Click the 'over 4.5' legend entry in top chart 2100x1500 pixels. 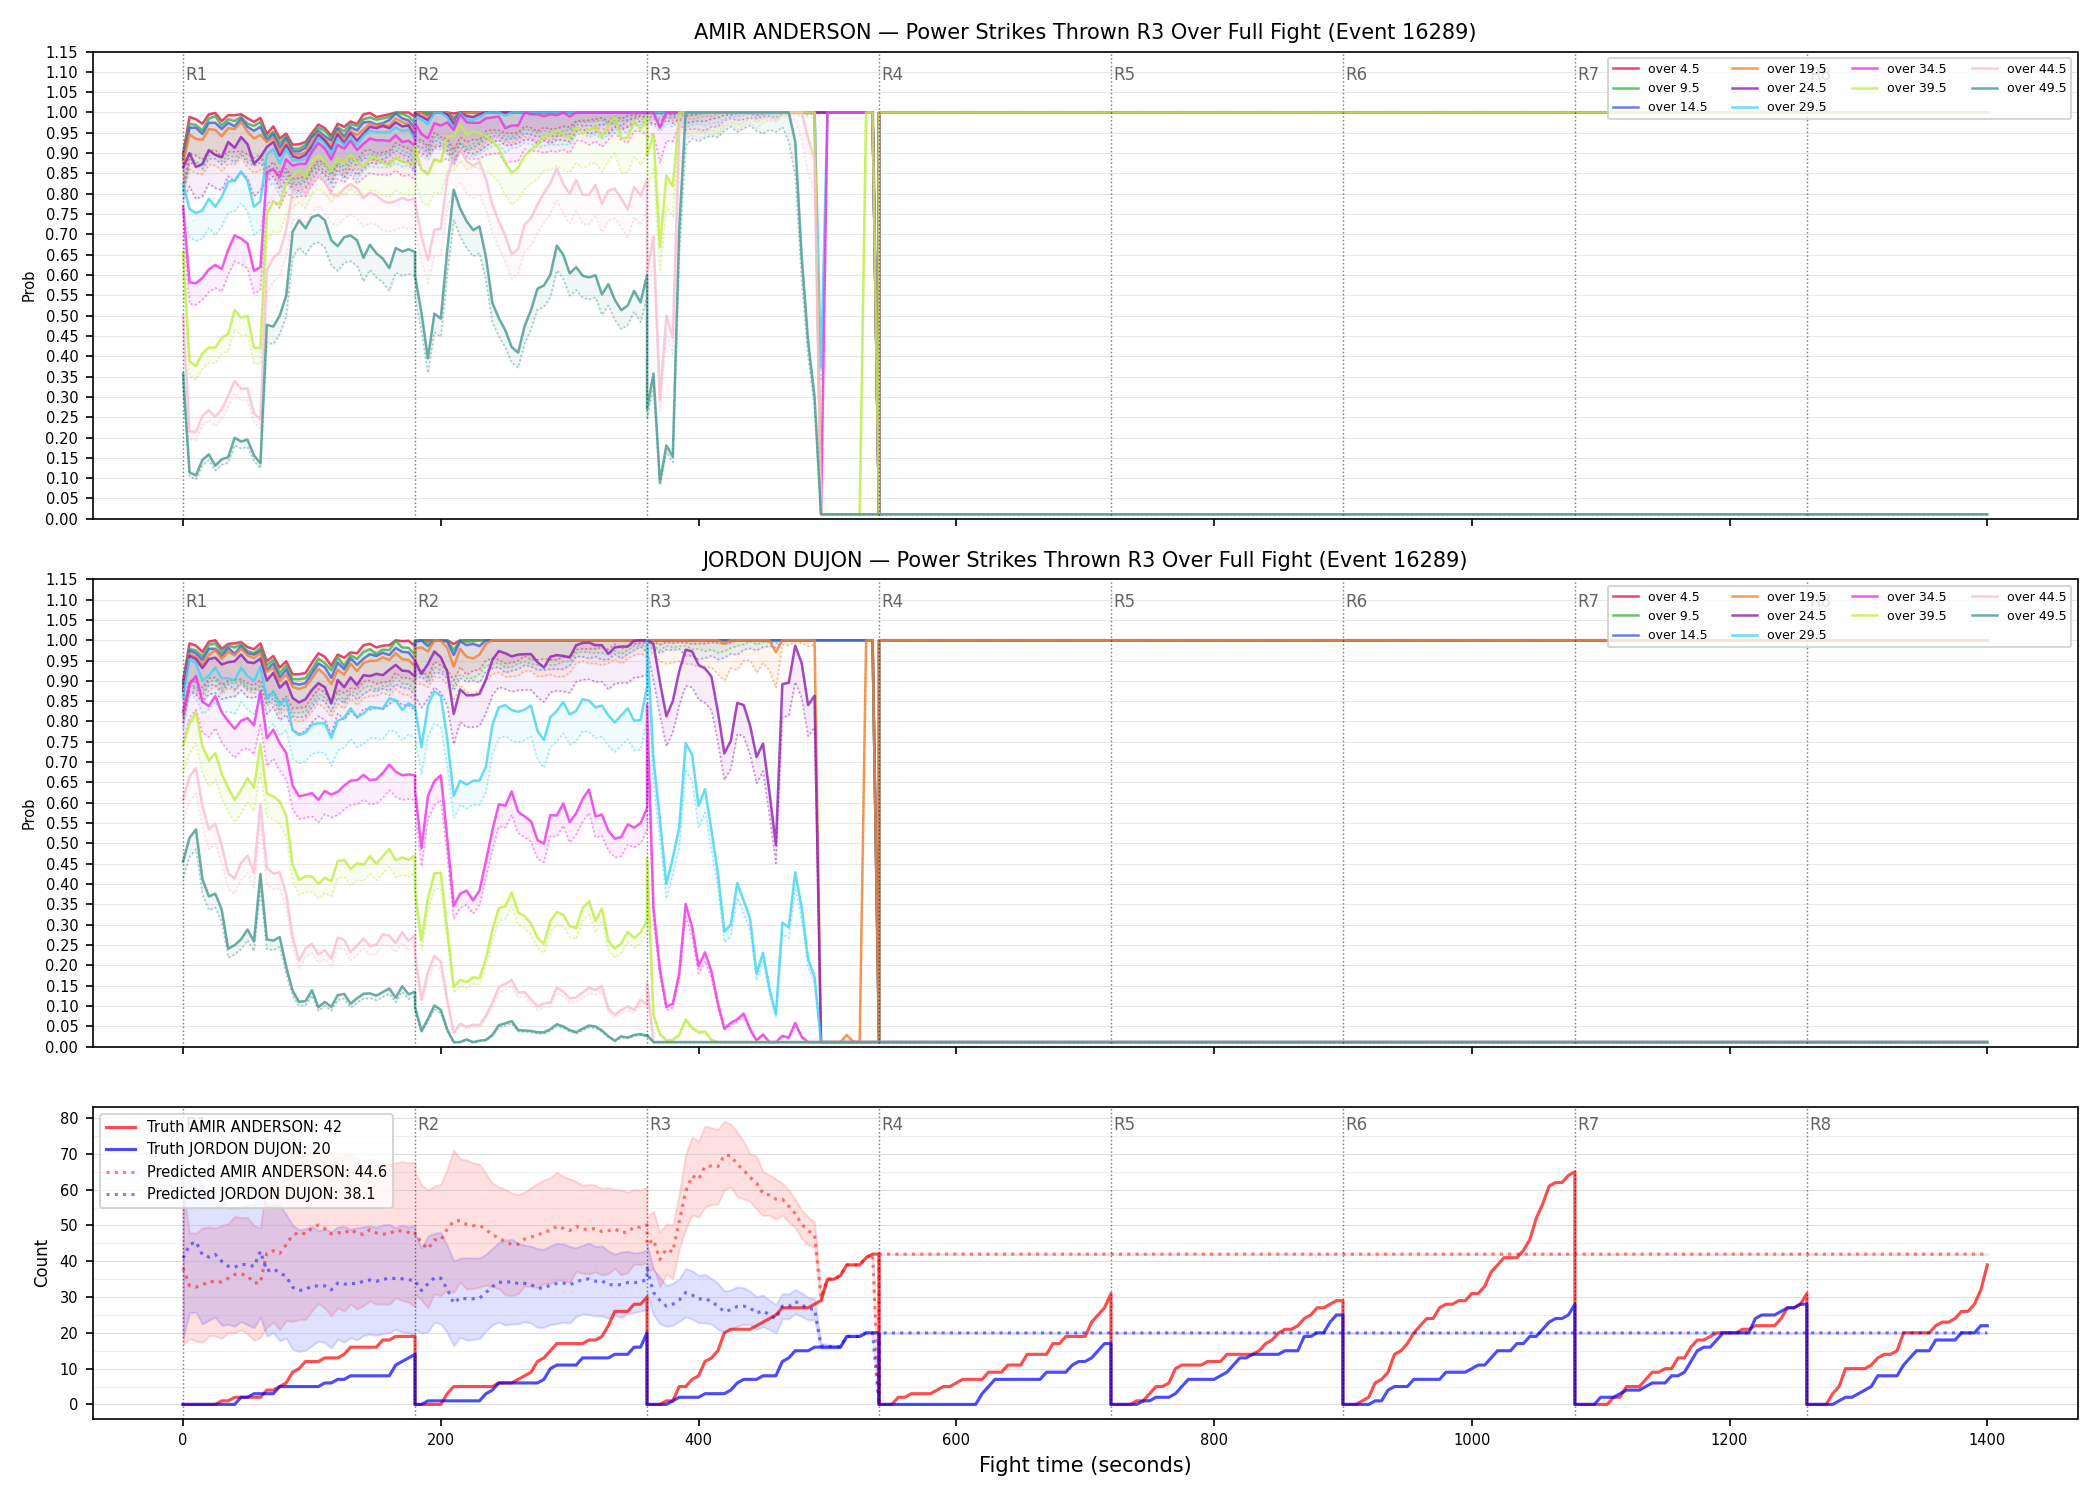coord(1656,69)
